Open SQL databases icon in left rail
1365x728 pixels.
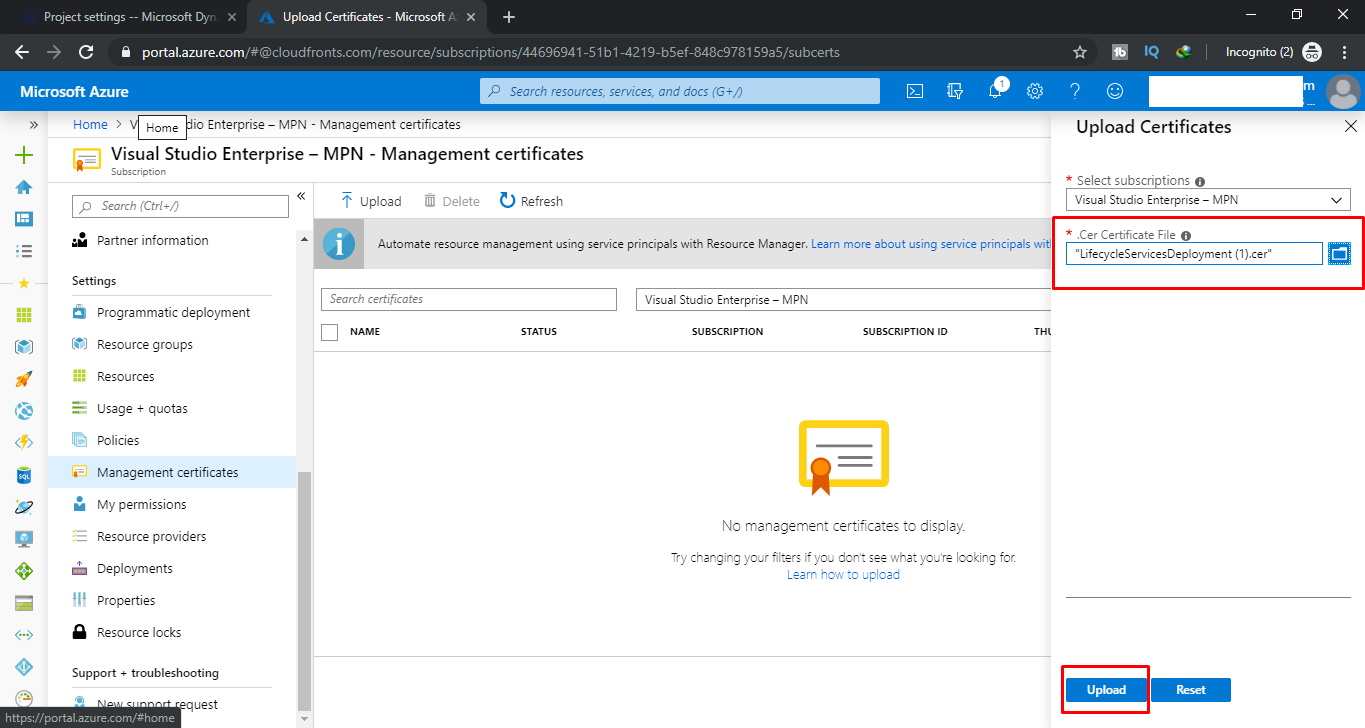[24, 475]
